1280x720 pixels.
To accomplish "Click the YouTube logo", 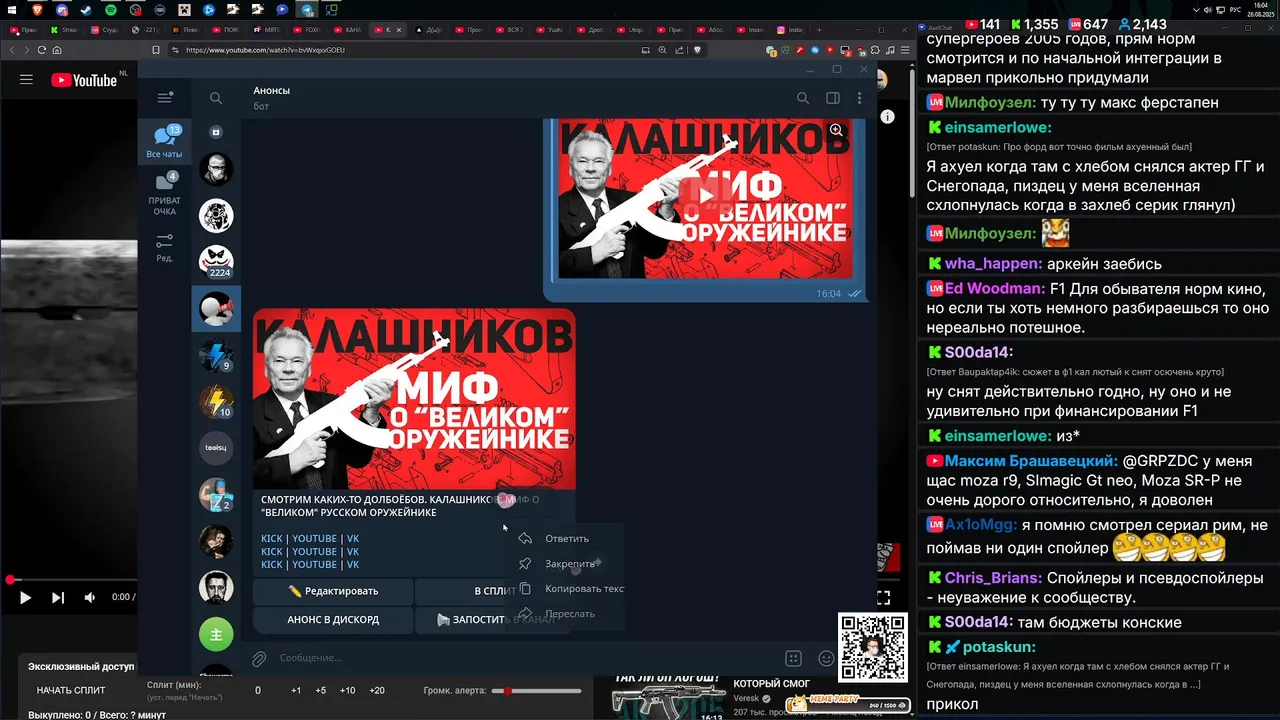I will 84,80.
